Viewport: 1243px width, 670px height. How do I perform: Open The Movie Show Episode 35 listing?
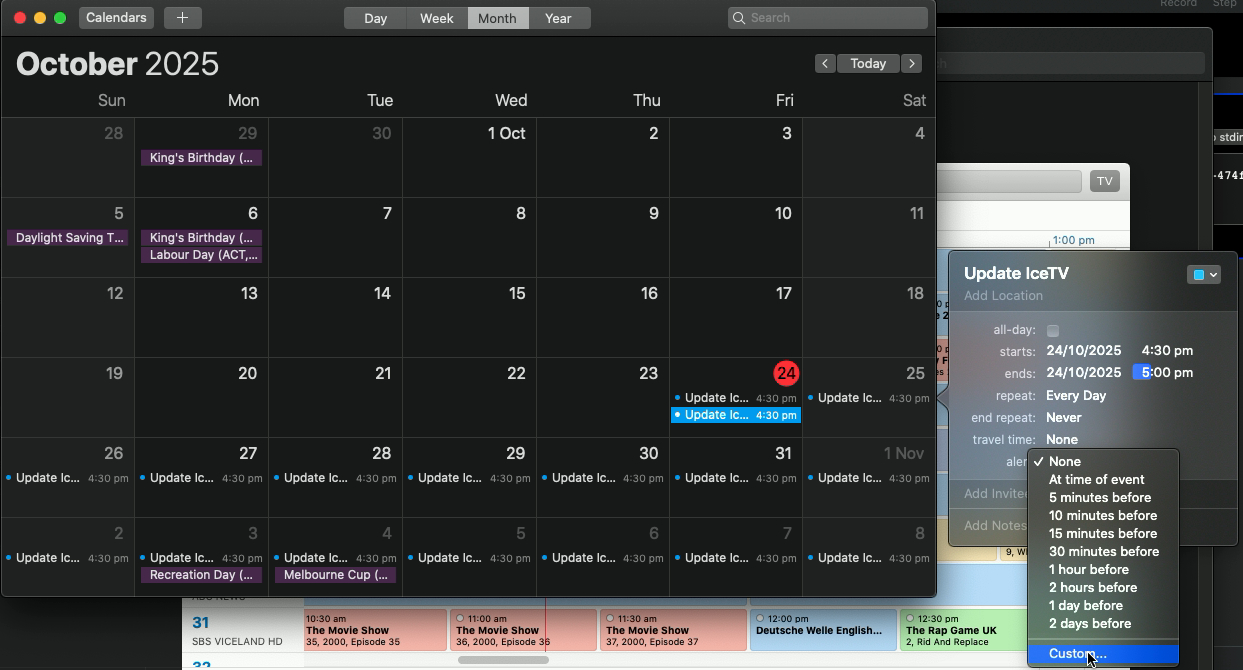tap(375, 630)
